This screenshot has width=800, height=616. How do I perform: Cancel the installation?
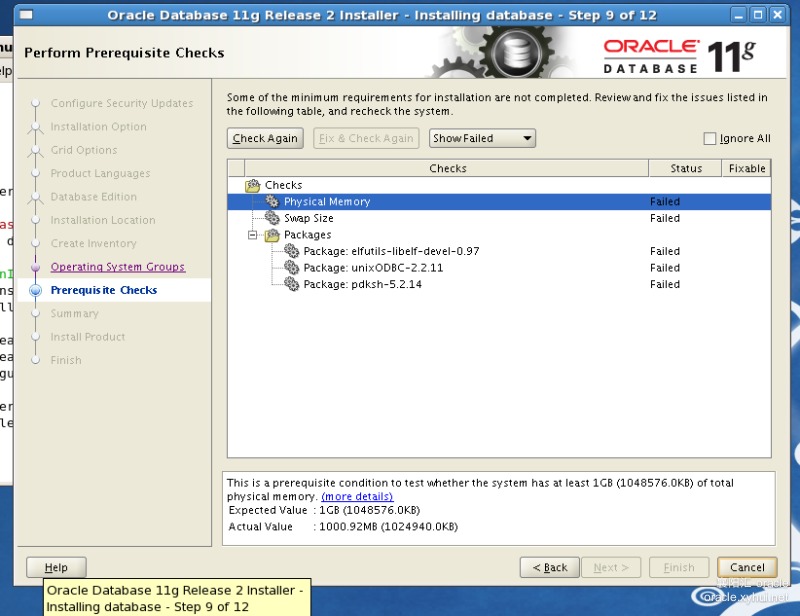click(747, 568)
